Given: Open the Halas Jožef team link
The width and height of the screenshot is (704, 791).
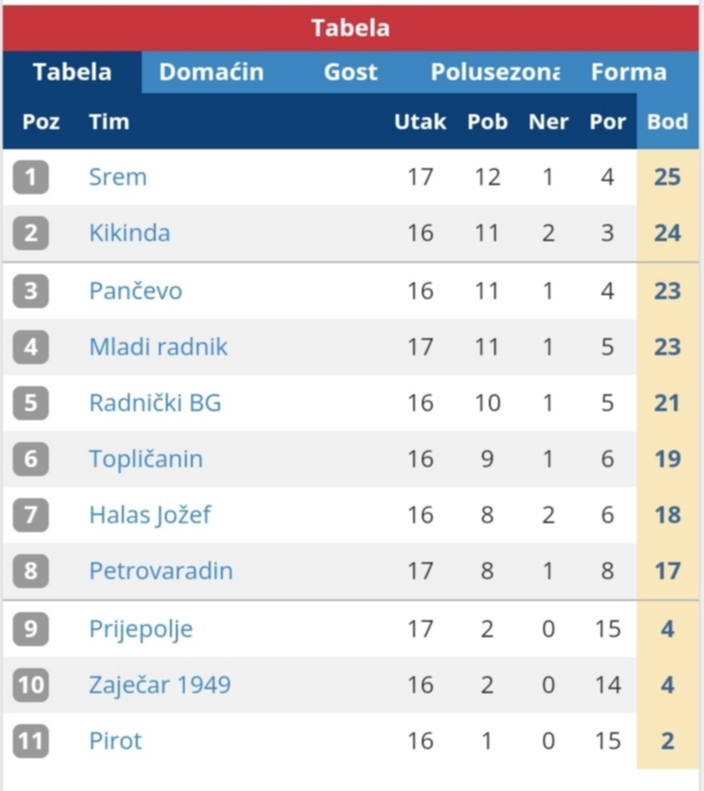Looking at the screenshot, I should tap(150, 515).
